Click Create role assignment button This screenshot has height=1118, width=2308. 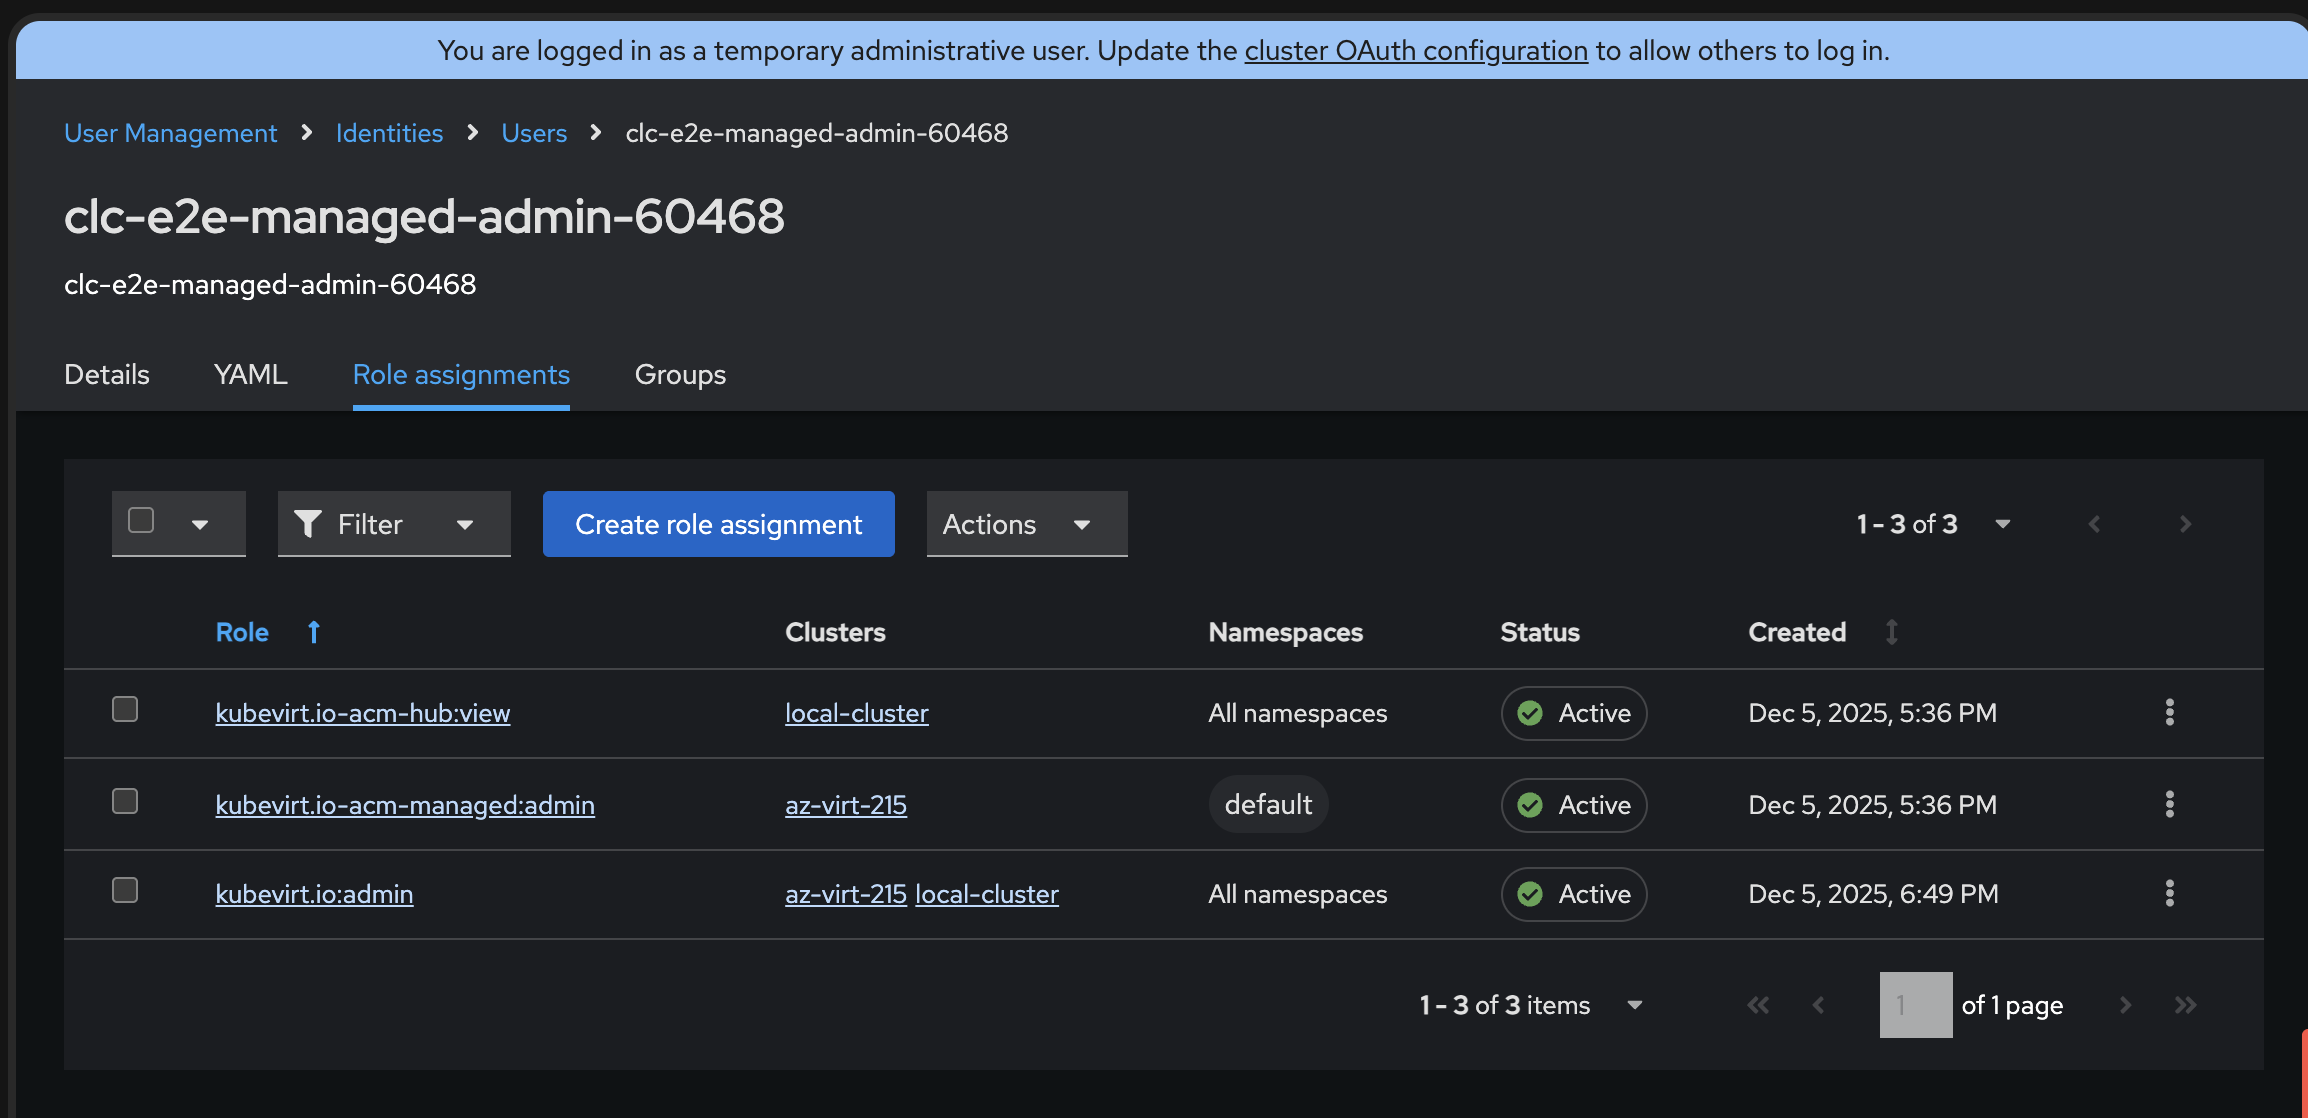coord(718,524)
